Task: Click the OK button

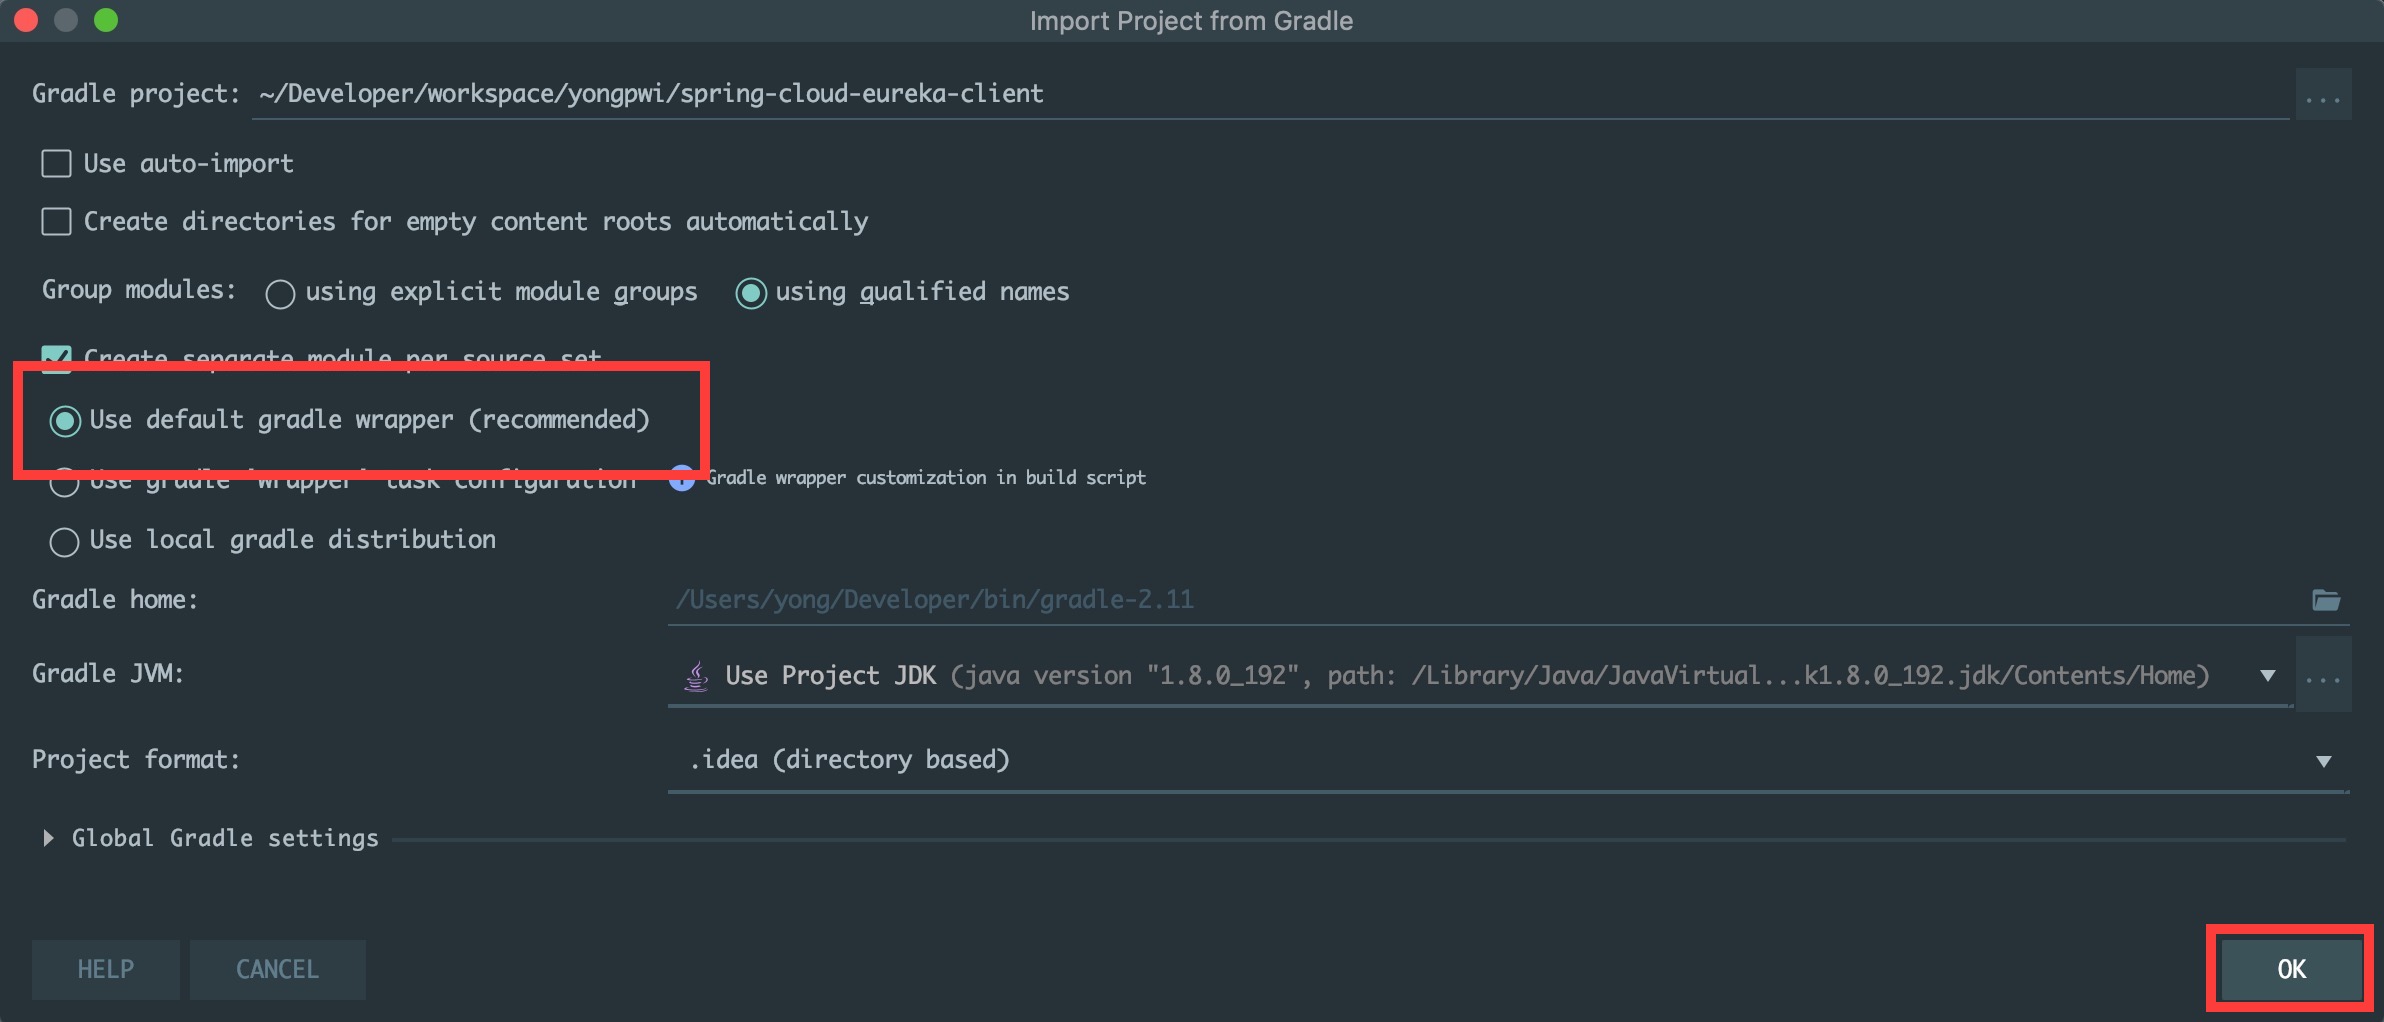Action: 2291,969
